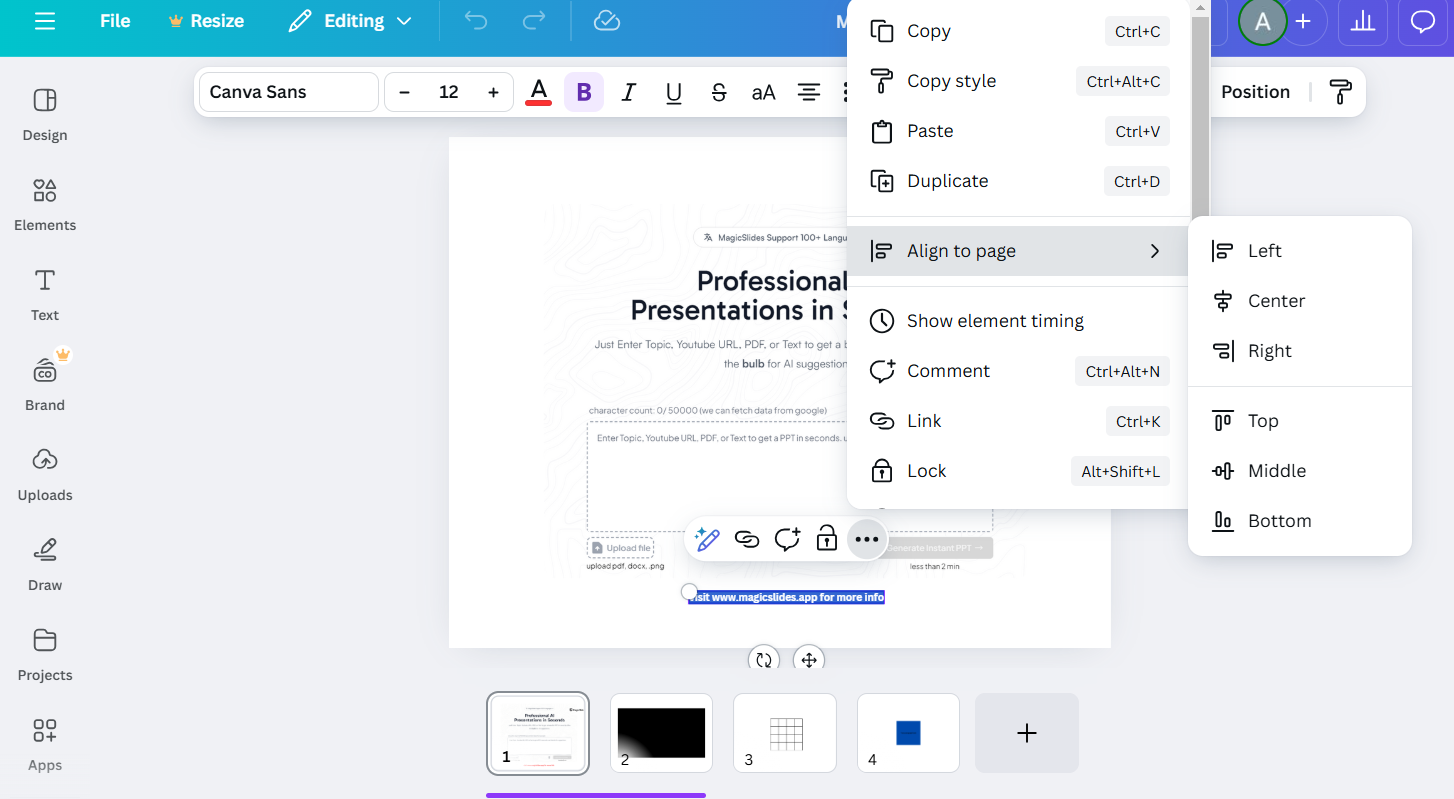This screenshot has height=799, width=1454.
Task: Open the Editing mode dropdown
Action: tap(349, 21)
